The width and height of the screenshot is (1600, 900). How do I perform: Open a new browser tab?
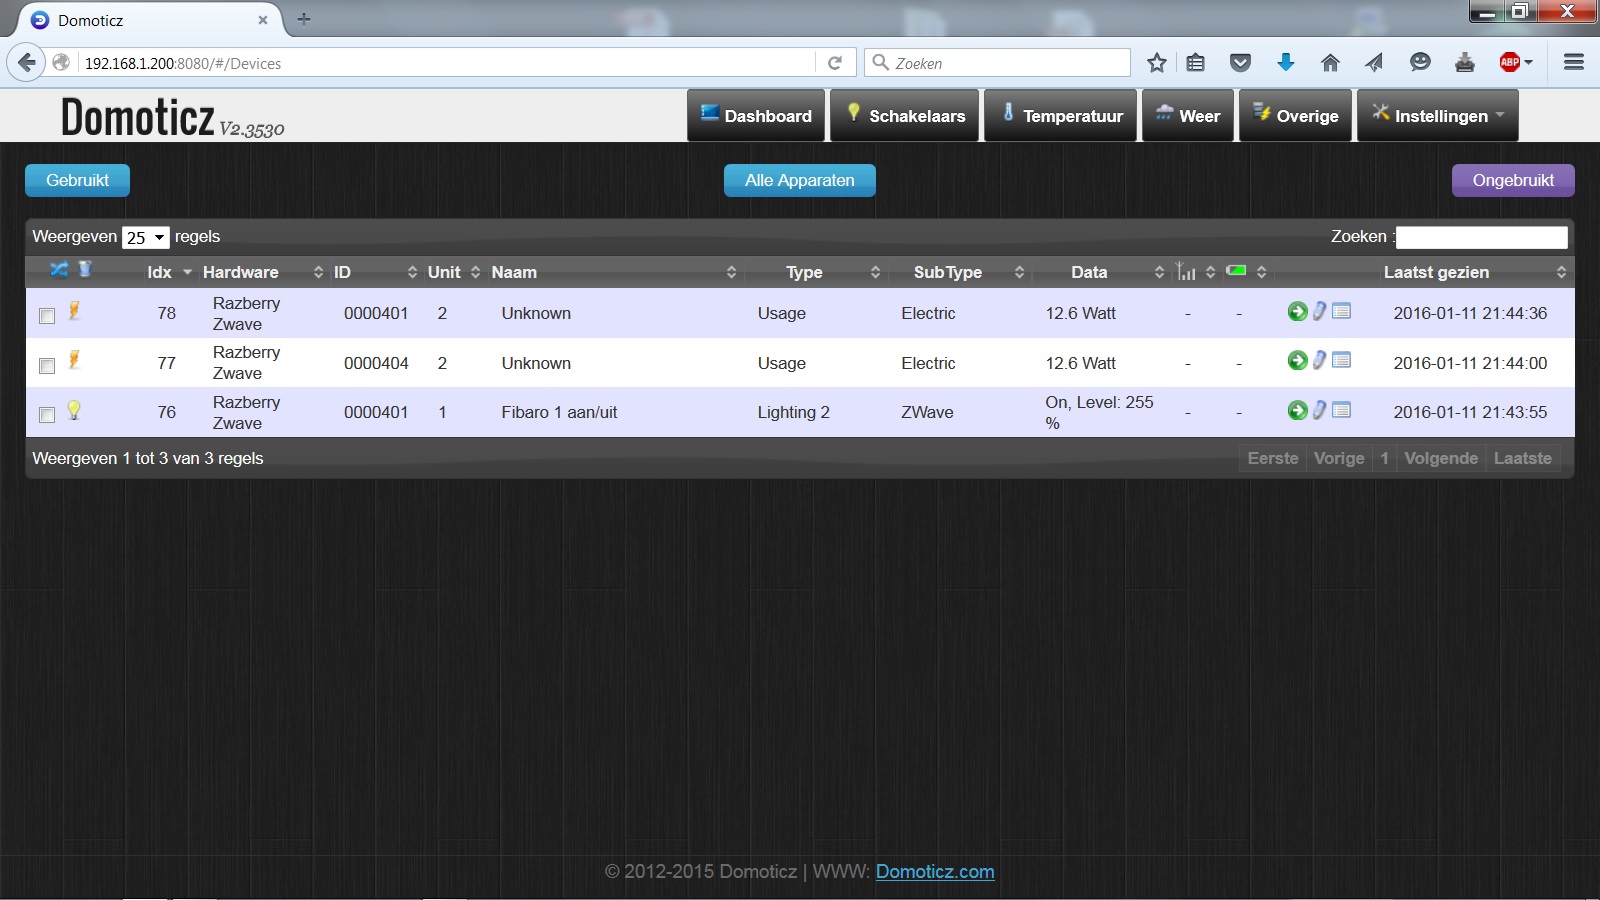pyautogui.click(x=304, y=19)
